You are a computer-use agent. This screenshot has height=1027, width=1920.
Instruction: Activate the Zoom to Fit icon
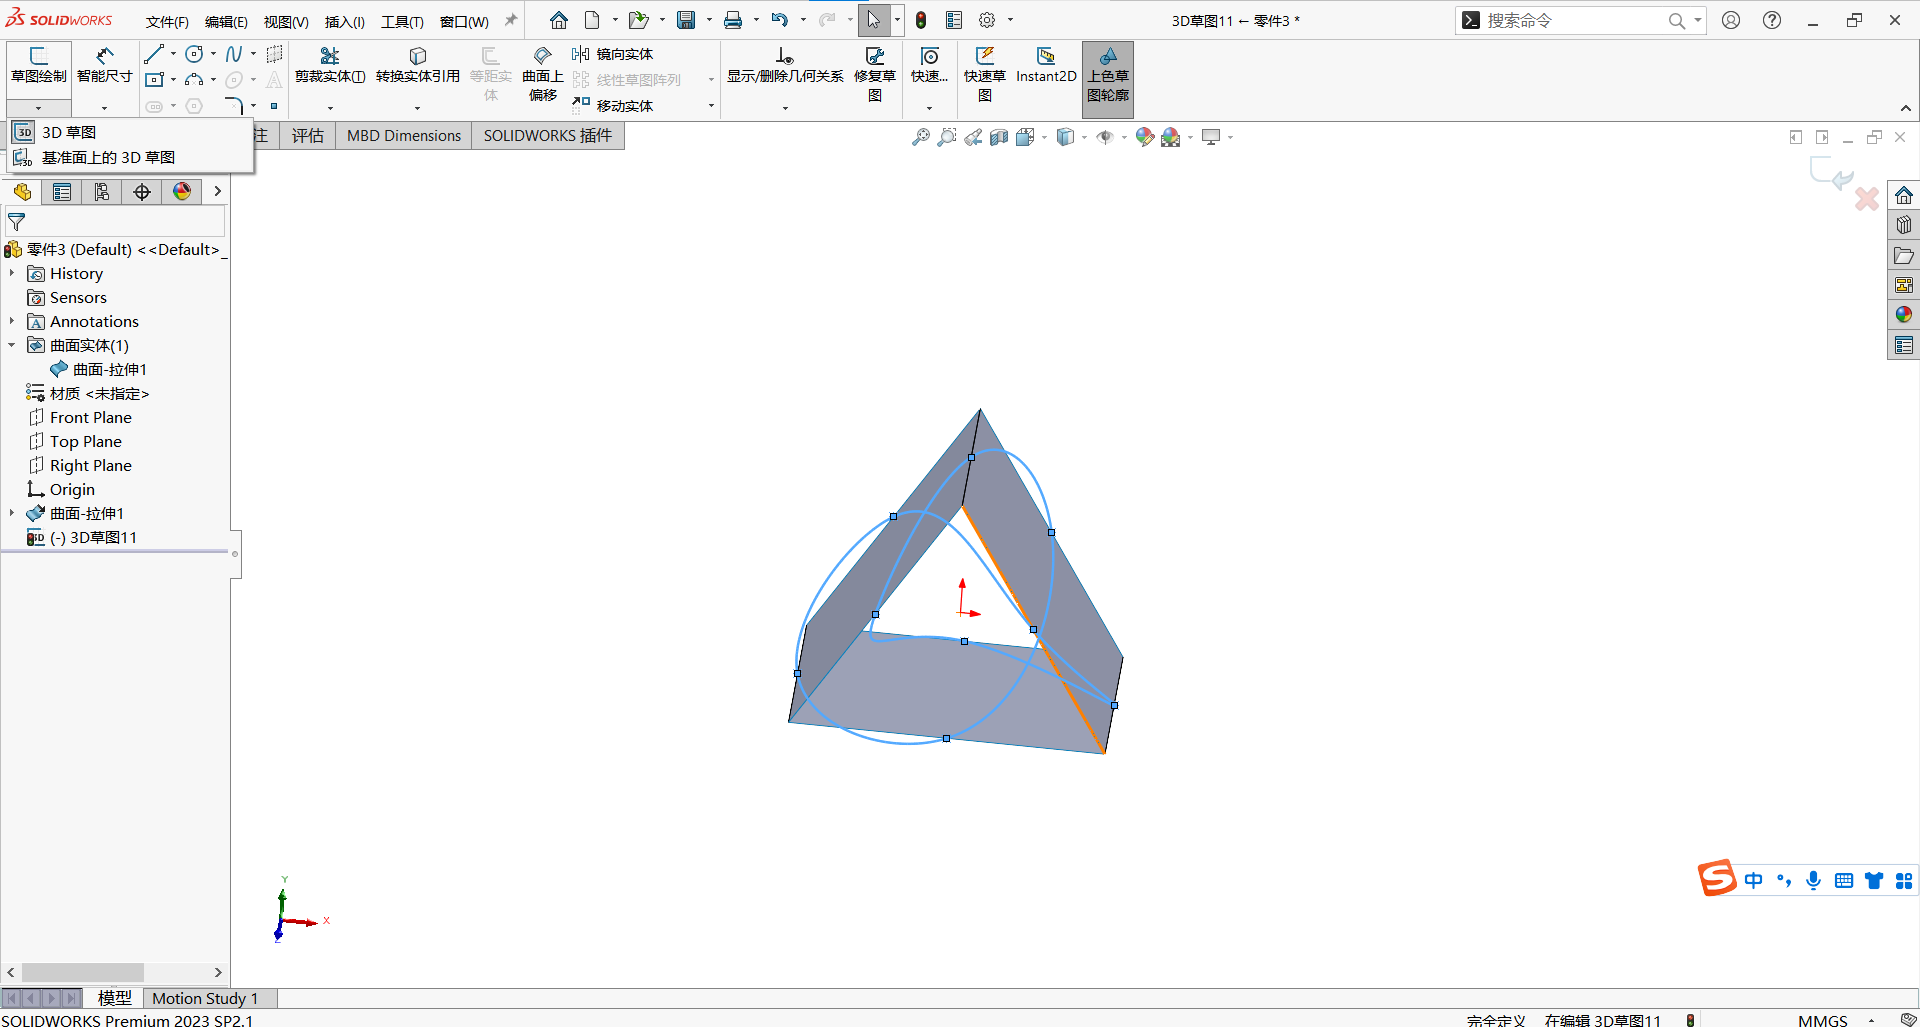point(921,137)
